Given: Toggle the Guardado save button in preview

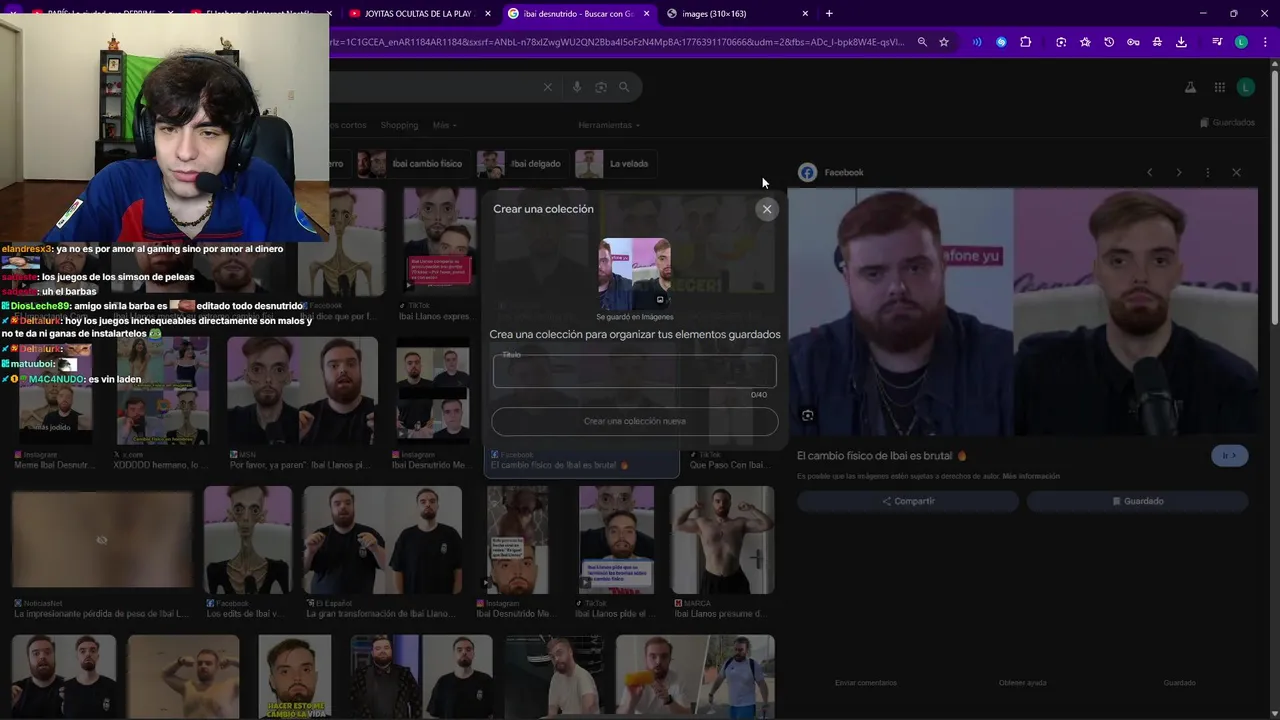Looking at the screenshot, I should [x=1137, y=501].
